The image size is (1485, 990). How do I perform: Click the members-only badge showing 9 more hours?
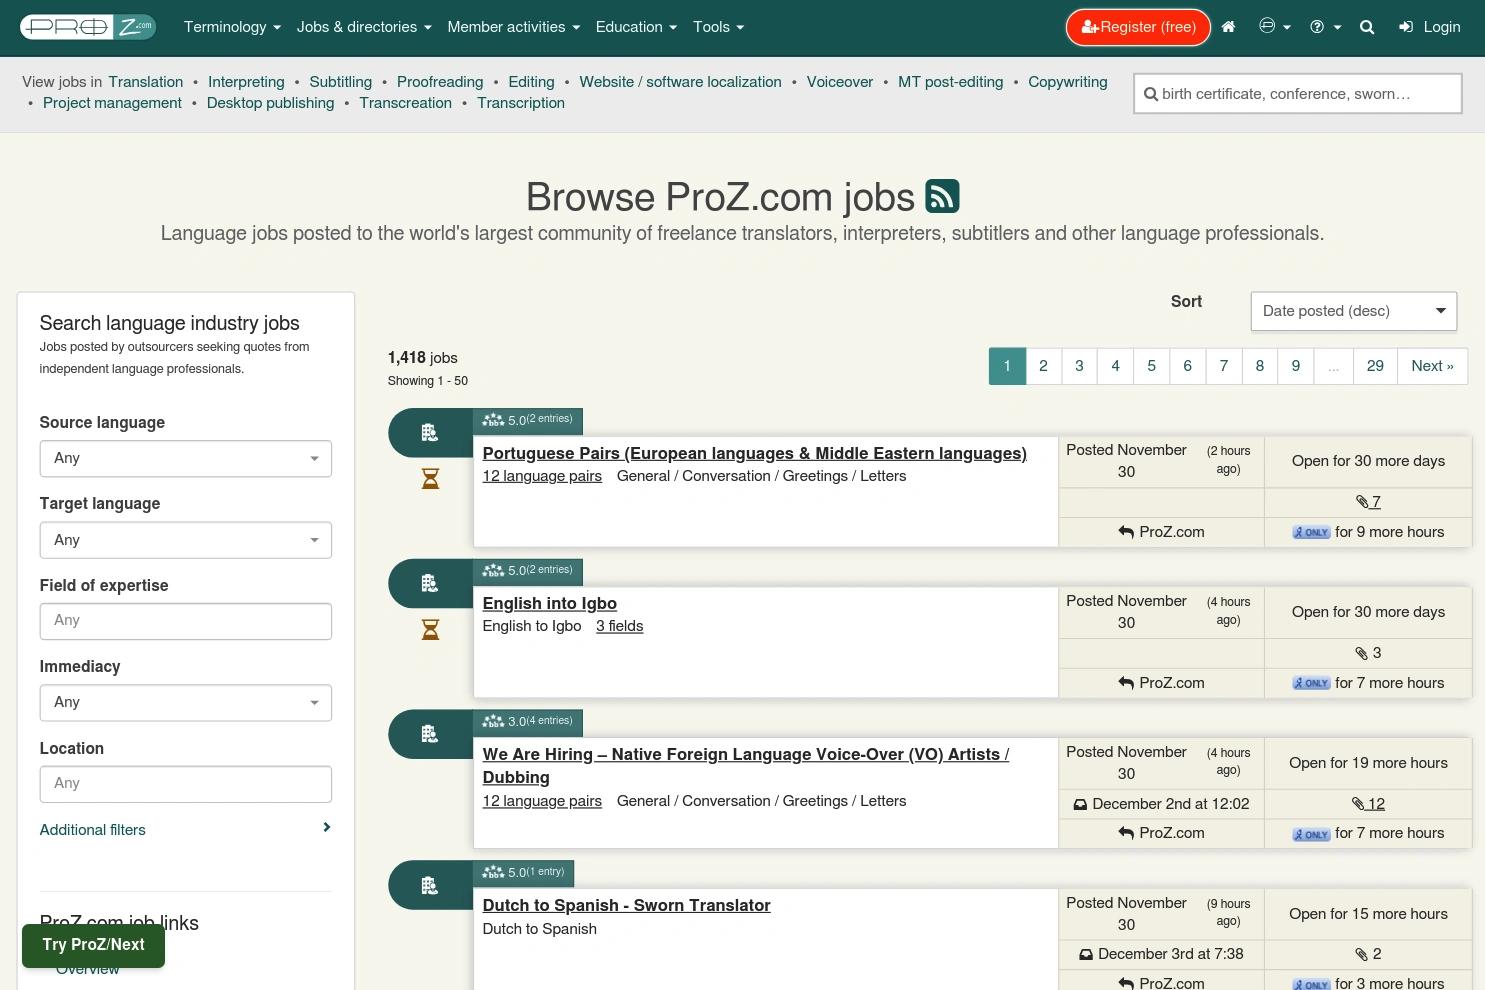(x=1311, y=532)
